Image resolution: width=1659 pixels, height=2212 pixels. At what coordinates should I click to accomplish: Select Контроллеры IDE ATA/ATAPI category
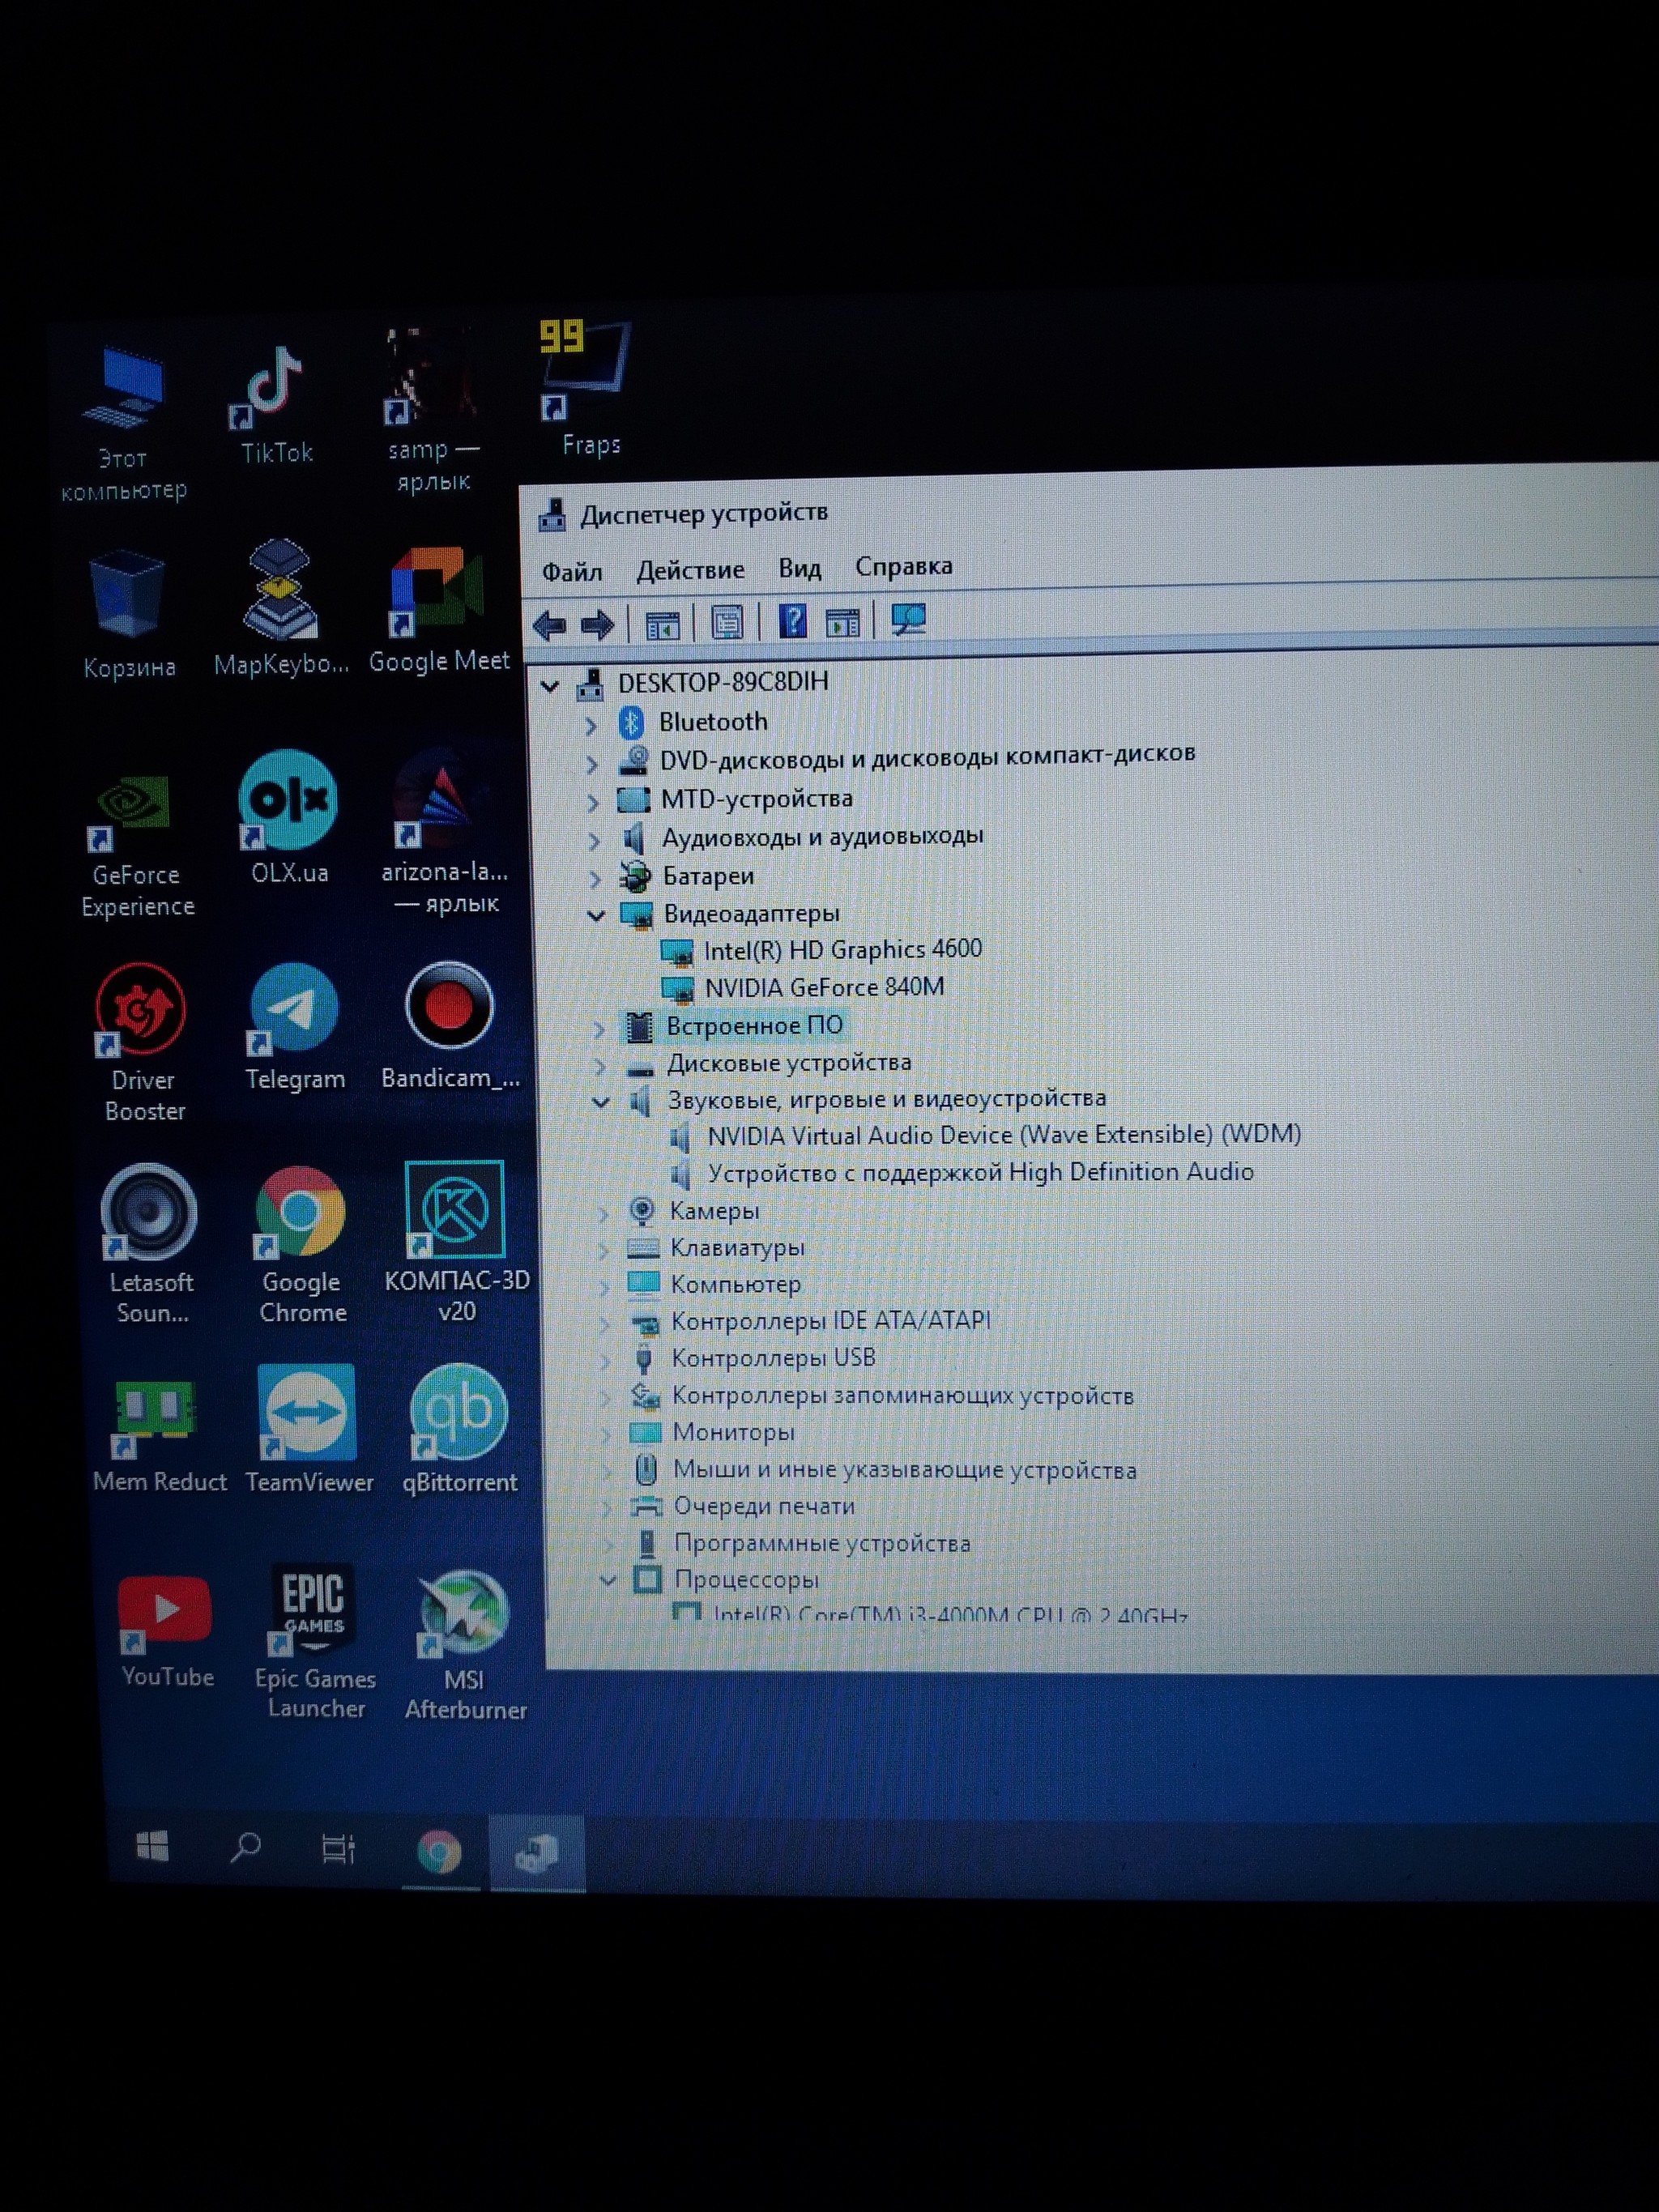coord(830,1321)
